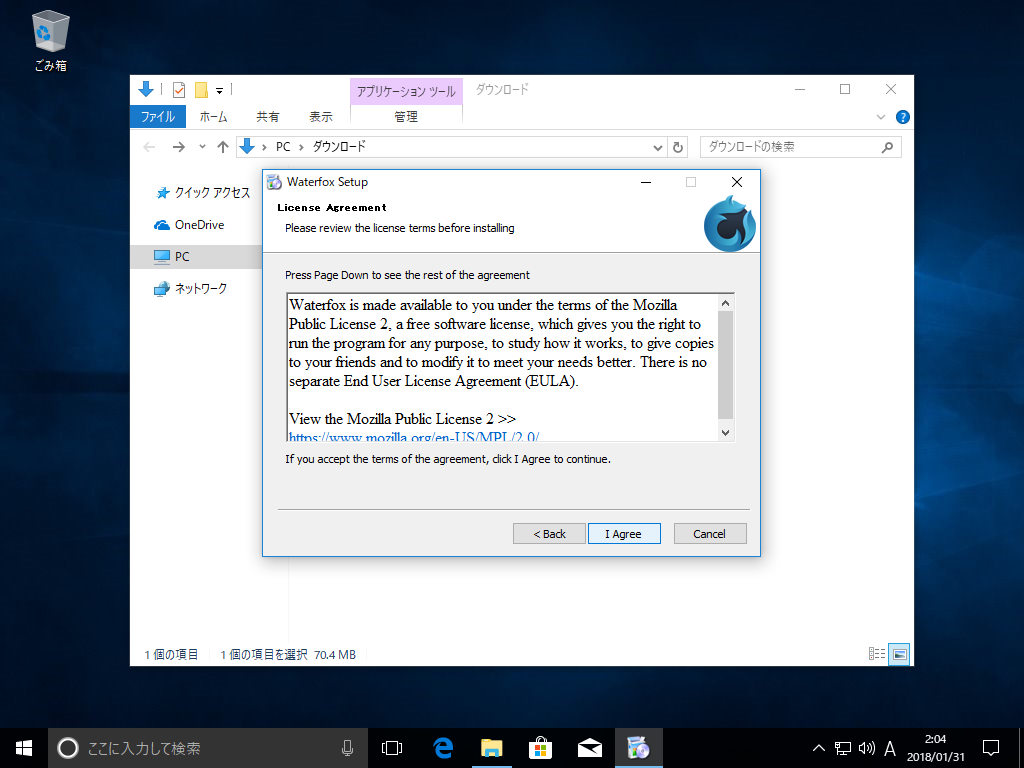Click the Waterfox logo in setup header
The width and height of the screenshot is (1024, 768).
tap(729, 223)
